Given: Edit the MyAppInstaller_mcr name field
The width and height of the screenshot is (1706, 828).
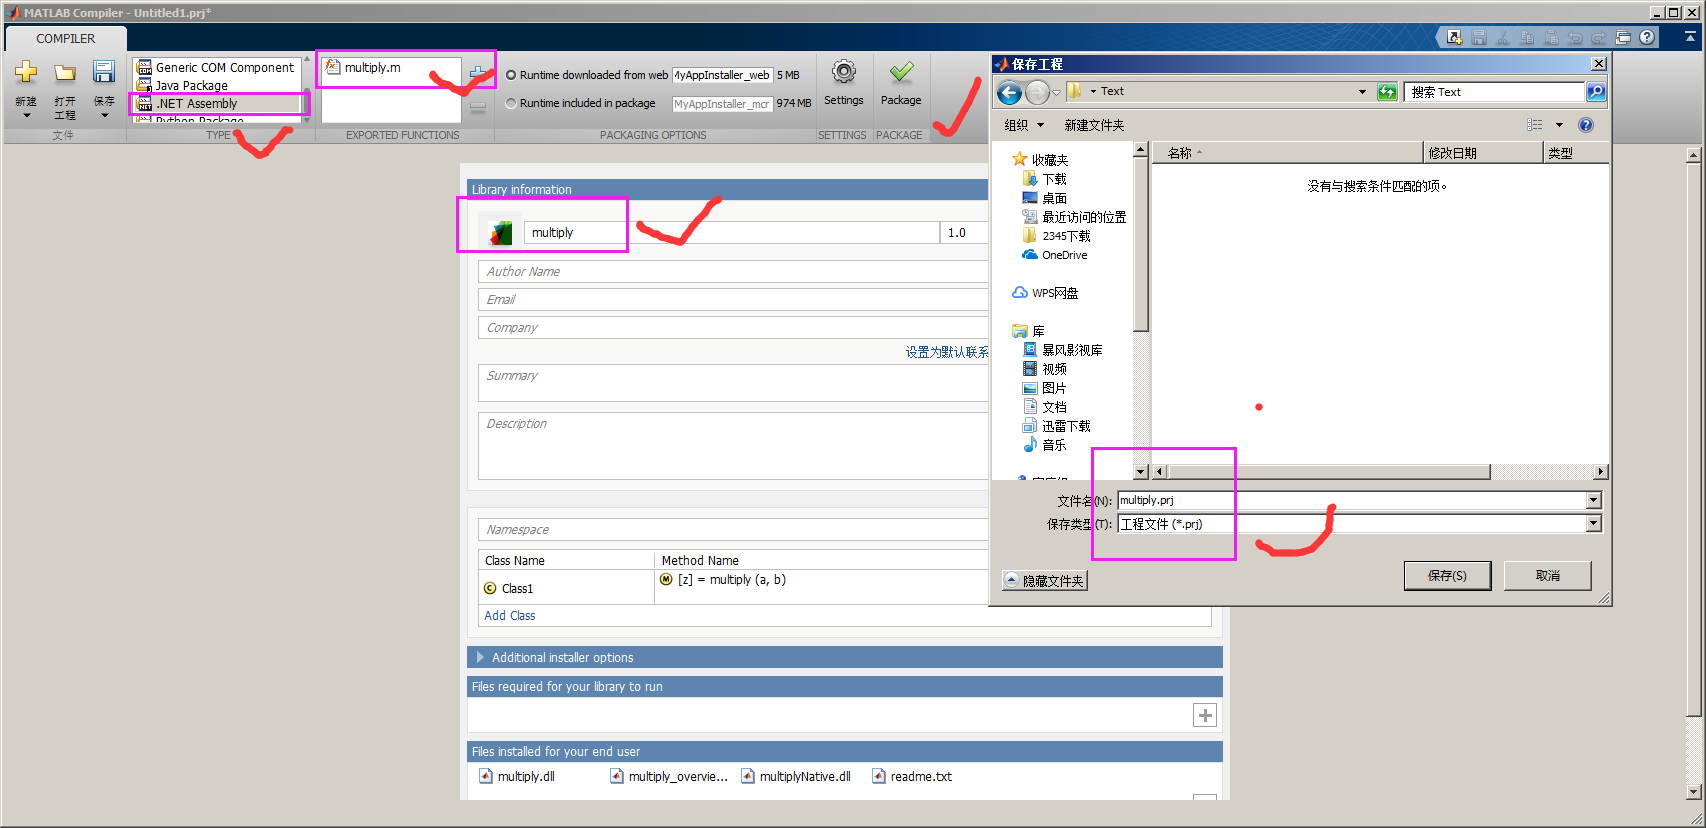Looking at the screenshot, I should pyautogui.click(x=722, y=104).
